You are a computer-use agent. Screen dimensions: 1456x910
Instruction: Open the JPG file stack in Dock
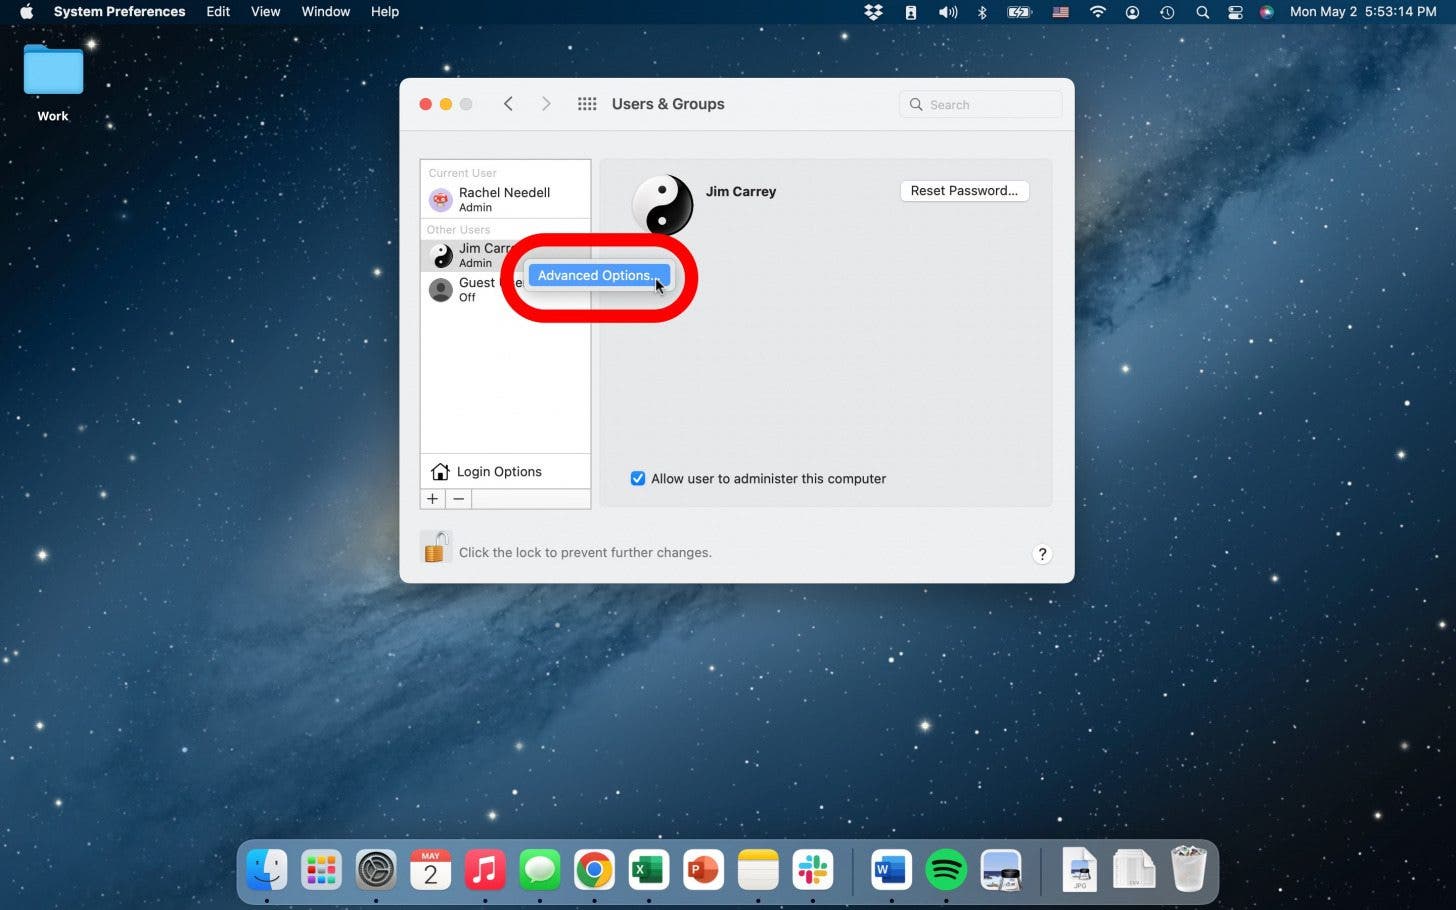pos(1080,869)
